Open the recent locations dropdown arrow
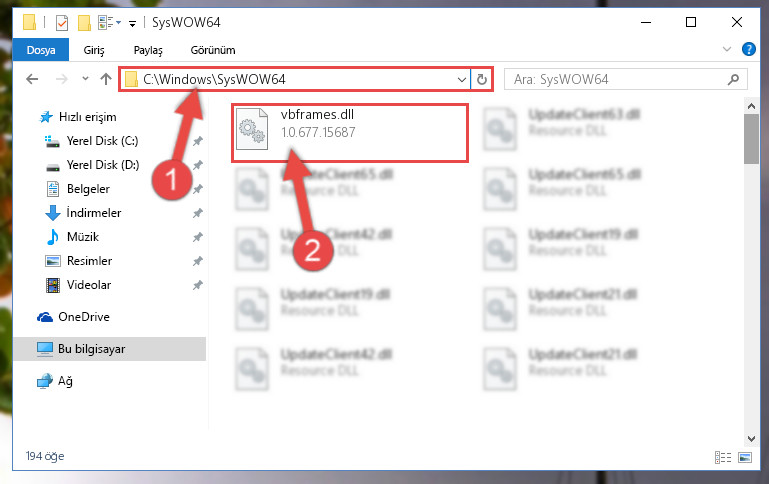 [x=85, y=79]
